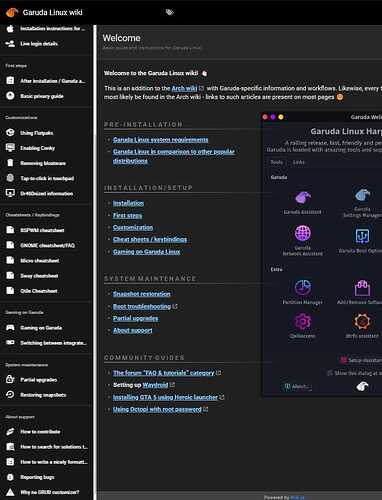Click the Apple icon for installation instructions
Screen dimensions: 382x500
(x=10, y=29)
